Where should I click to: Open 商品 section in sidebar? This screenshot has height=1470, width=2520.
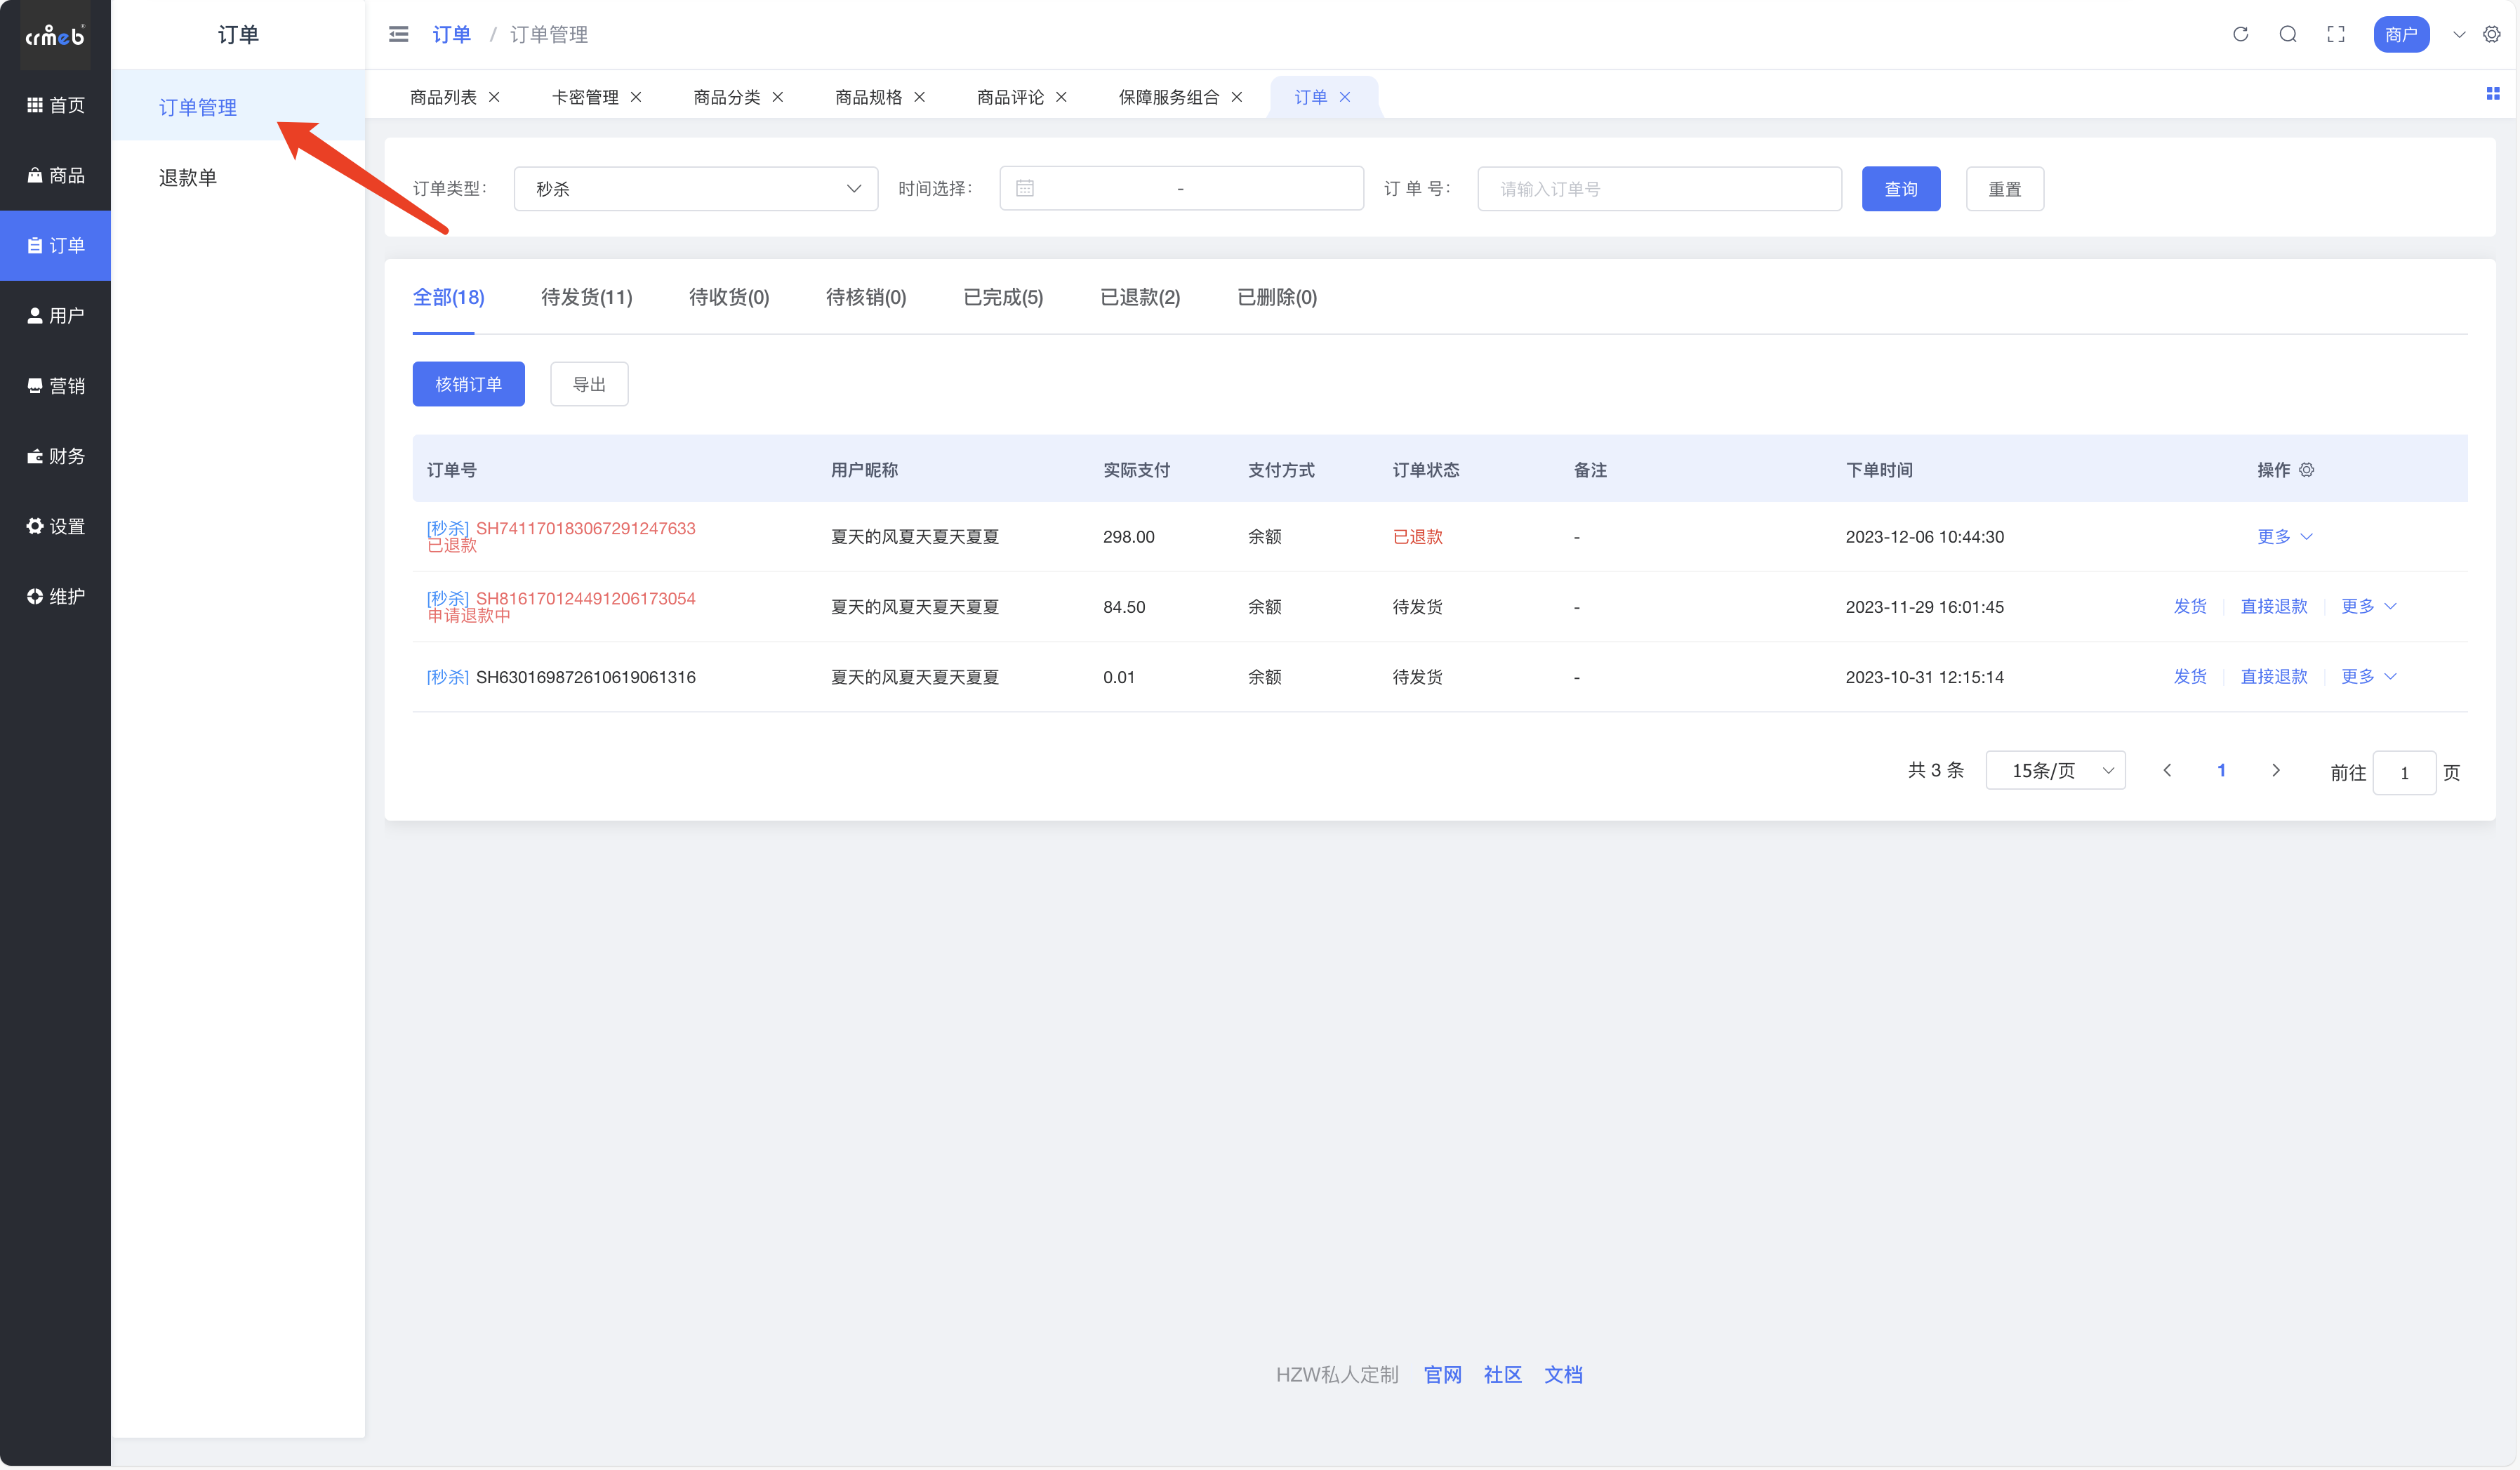tap(55, 175)
